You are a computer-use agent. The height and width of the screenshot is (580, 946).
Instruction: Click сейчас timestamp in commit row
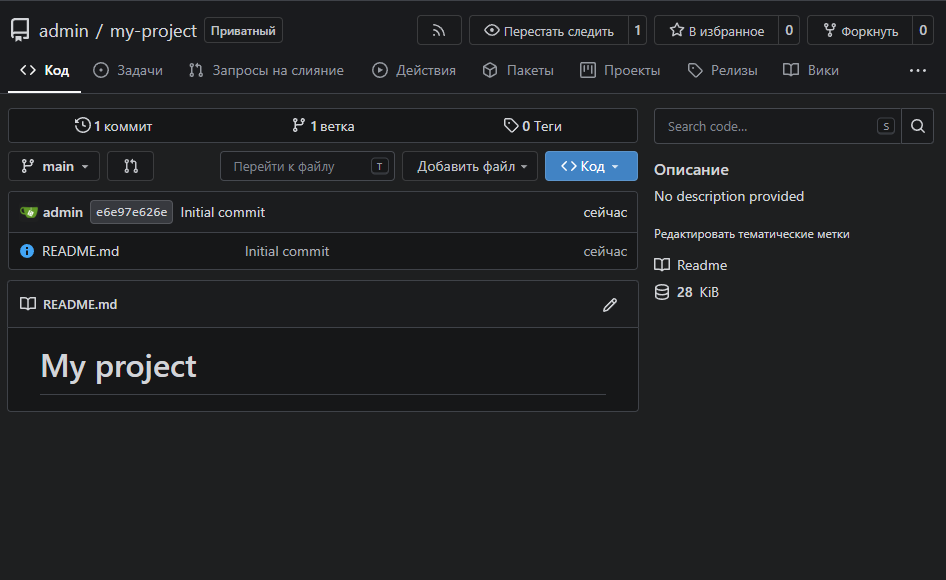coord(605,212)
